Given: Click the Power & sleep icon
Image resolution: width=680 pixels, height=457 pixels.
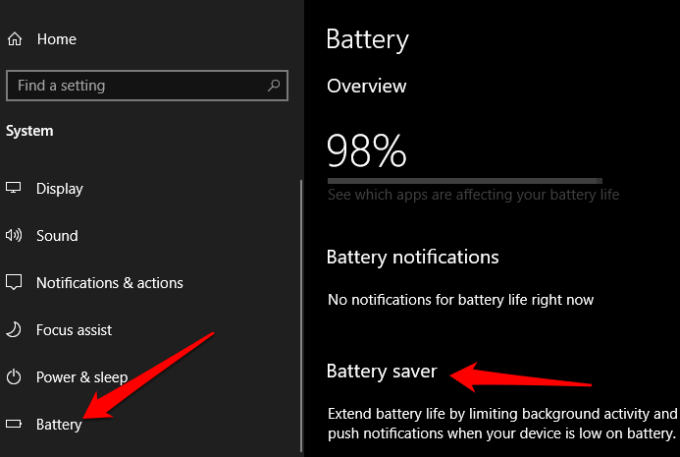Looking at the screenshot, I should pyautogui.click(x=14, y=377).
